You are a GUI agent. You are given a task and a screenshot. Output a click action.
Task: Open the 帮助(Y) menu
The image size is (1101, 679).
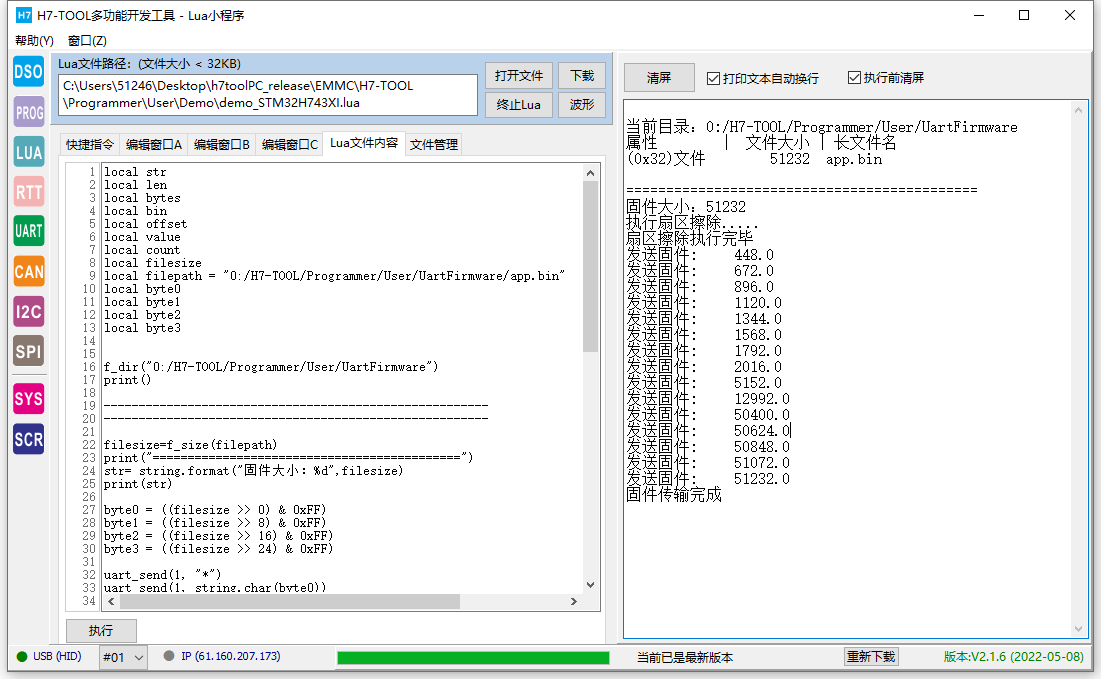pyautogui.click(x=34, y=41)
